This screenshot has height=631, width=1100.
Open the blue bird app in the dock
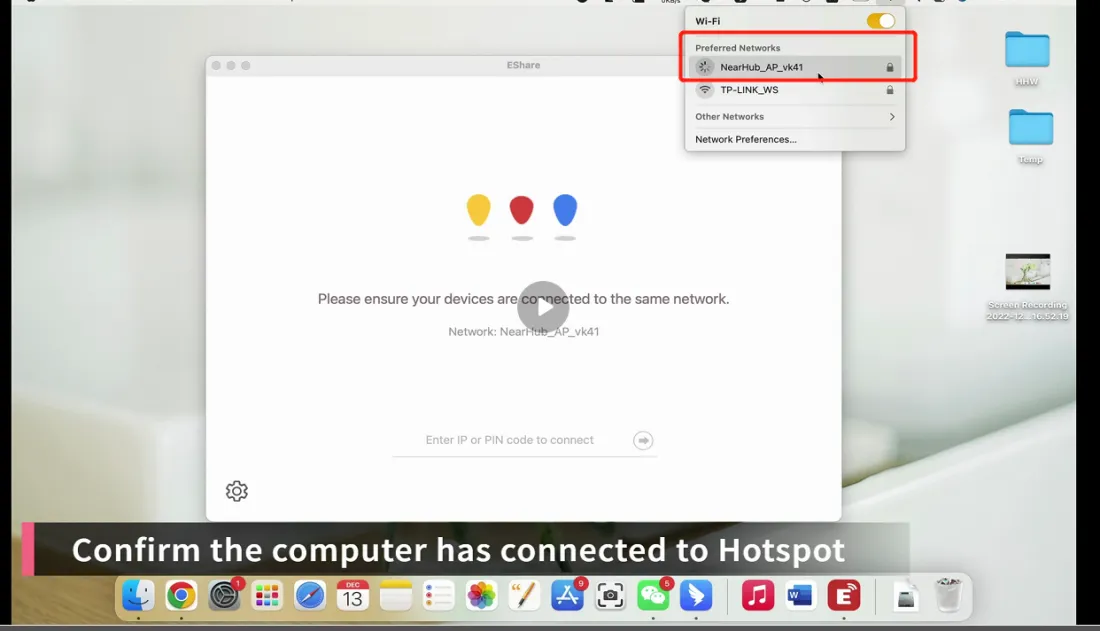[x=696, y=596]
